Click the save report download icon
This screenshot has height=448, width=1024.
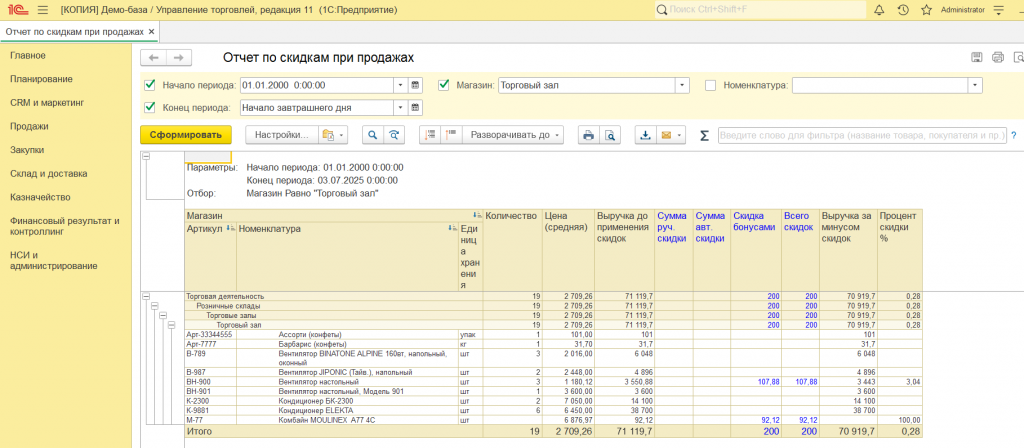pyautogui.click(x=646, y=135)
